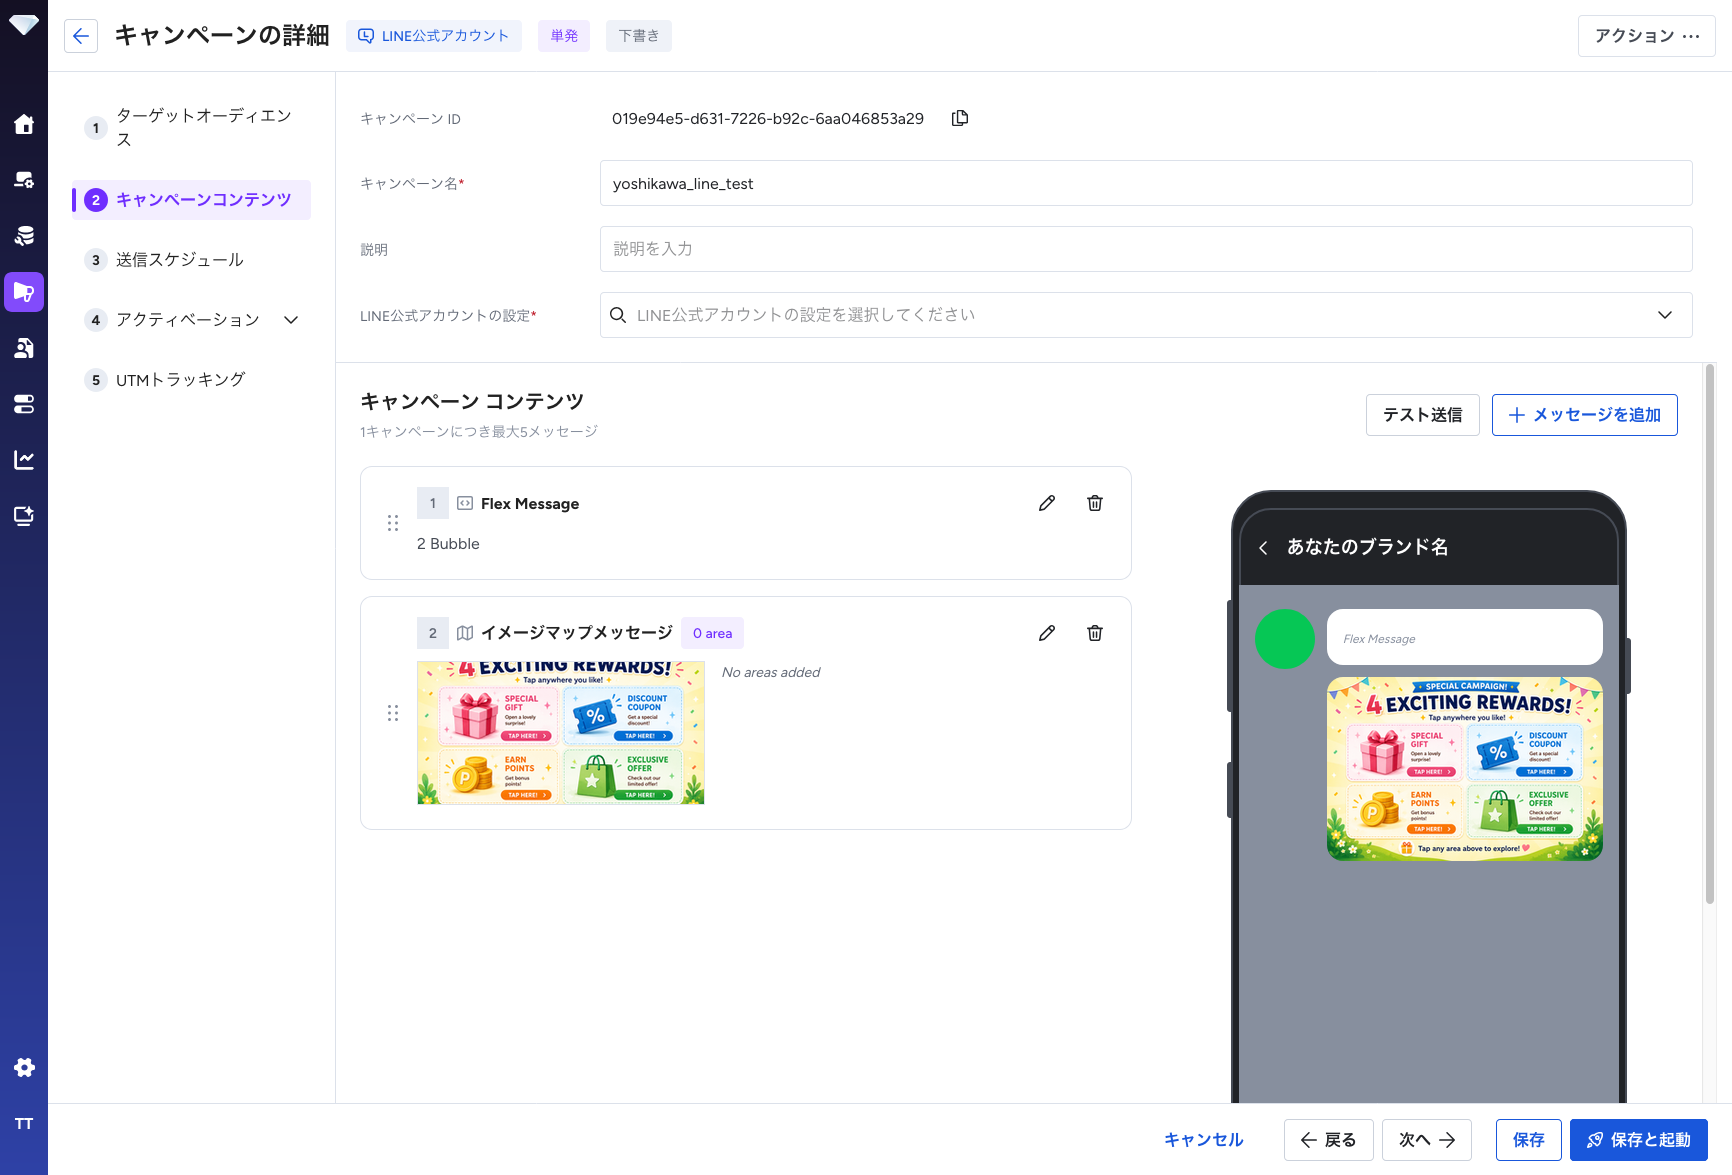This screenshot has height=1175, width=1732.
Task: Open the アクション menu button
Action: 1647,36
